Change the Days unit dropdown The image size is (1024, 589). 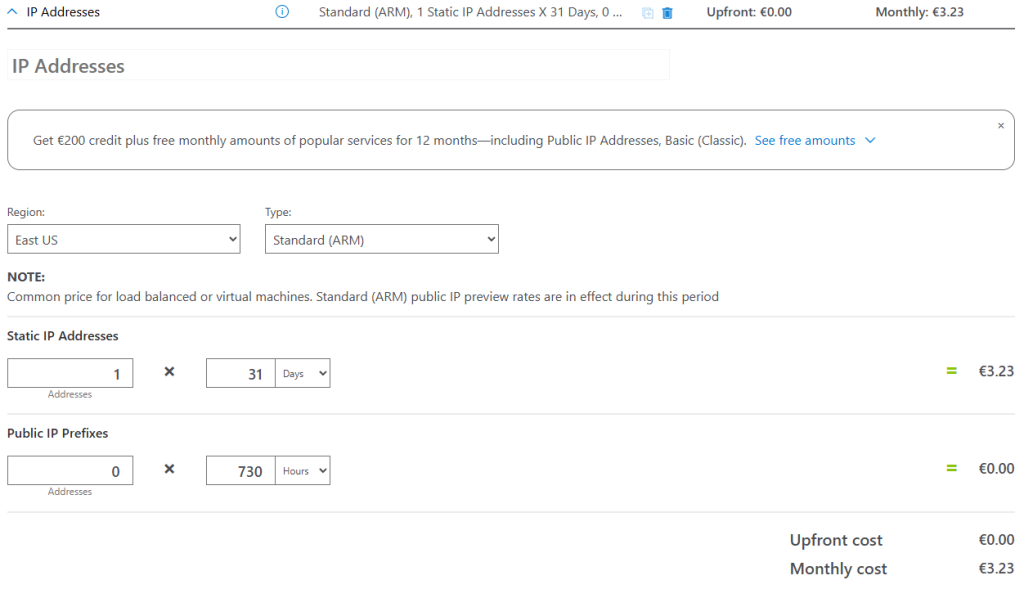(302, 373)
